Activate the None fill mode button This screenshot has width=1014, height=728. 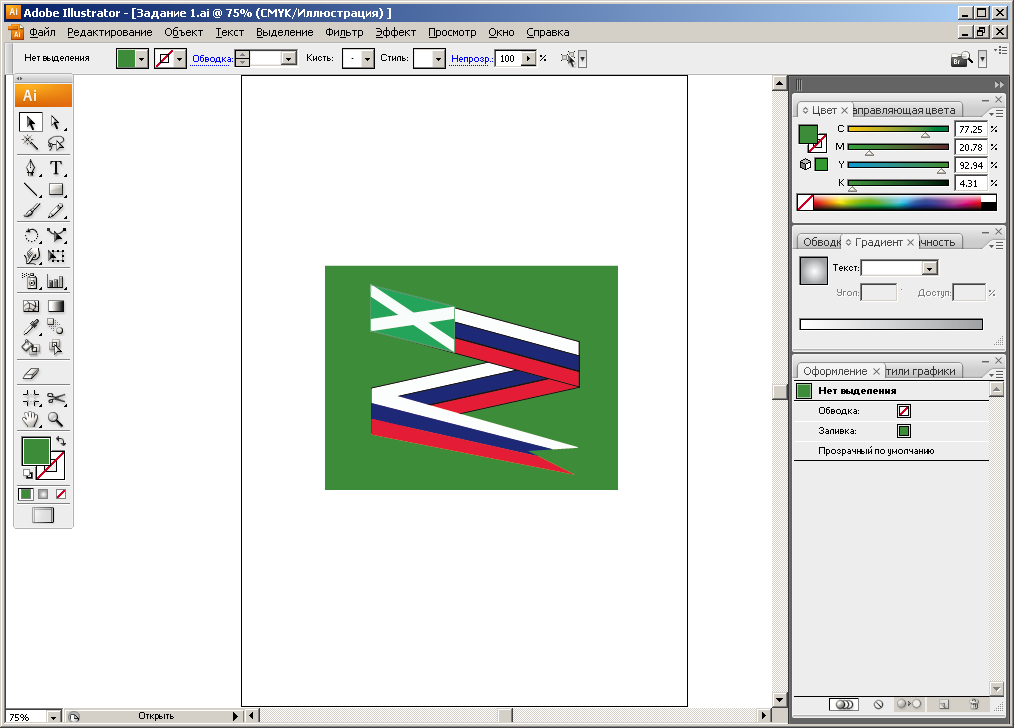[61, 494]
